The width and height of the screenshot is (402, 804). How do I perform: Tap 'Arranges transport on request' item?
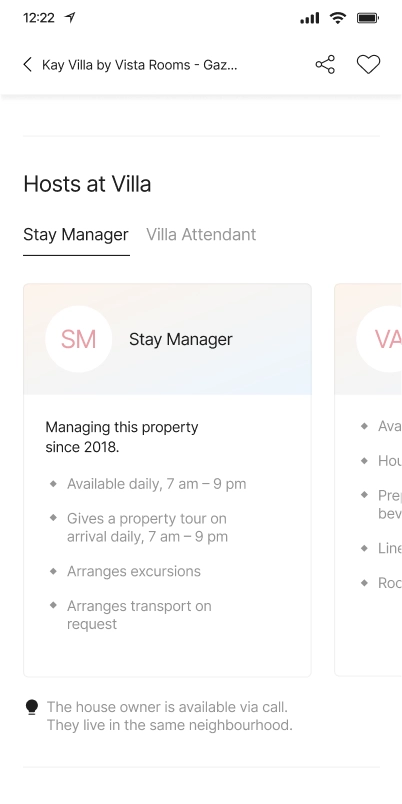(139, 615)
